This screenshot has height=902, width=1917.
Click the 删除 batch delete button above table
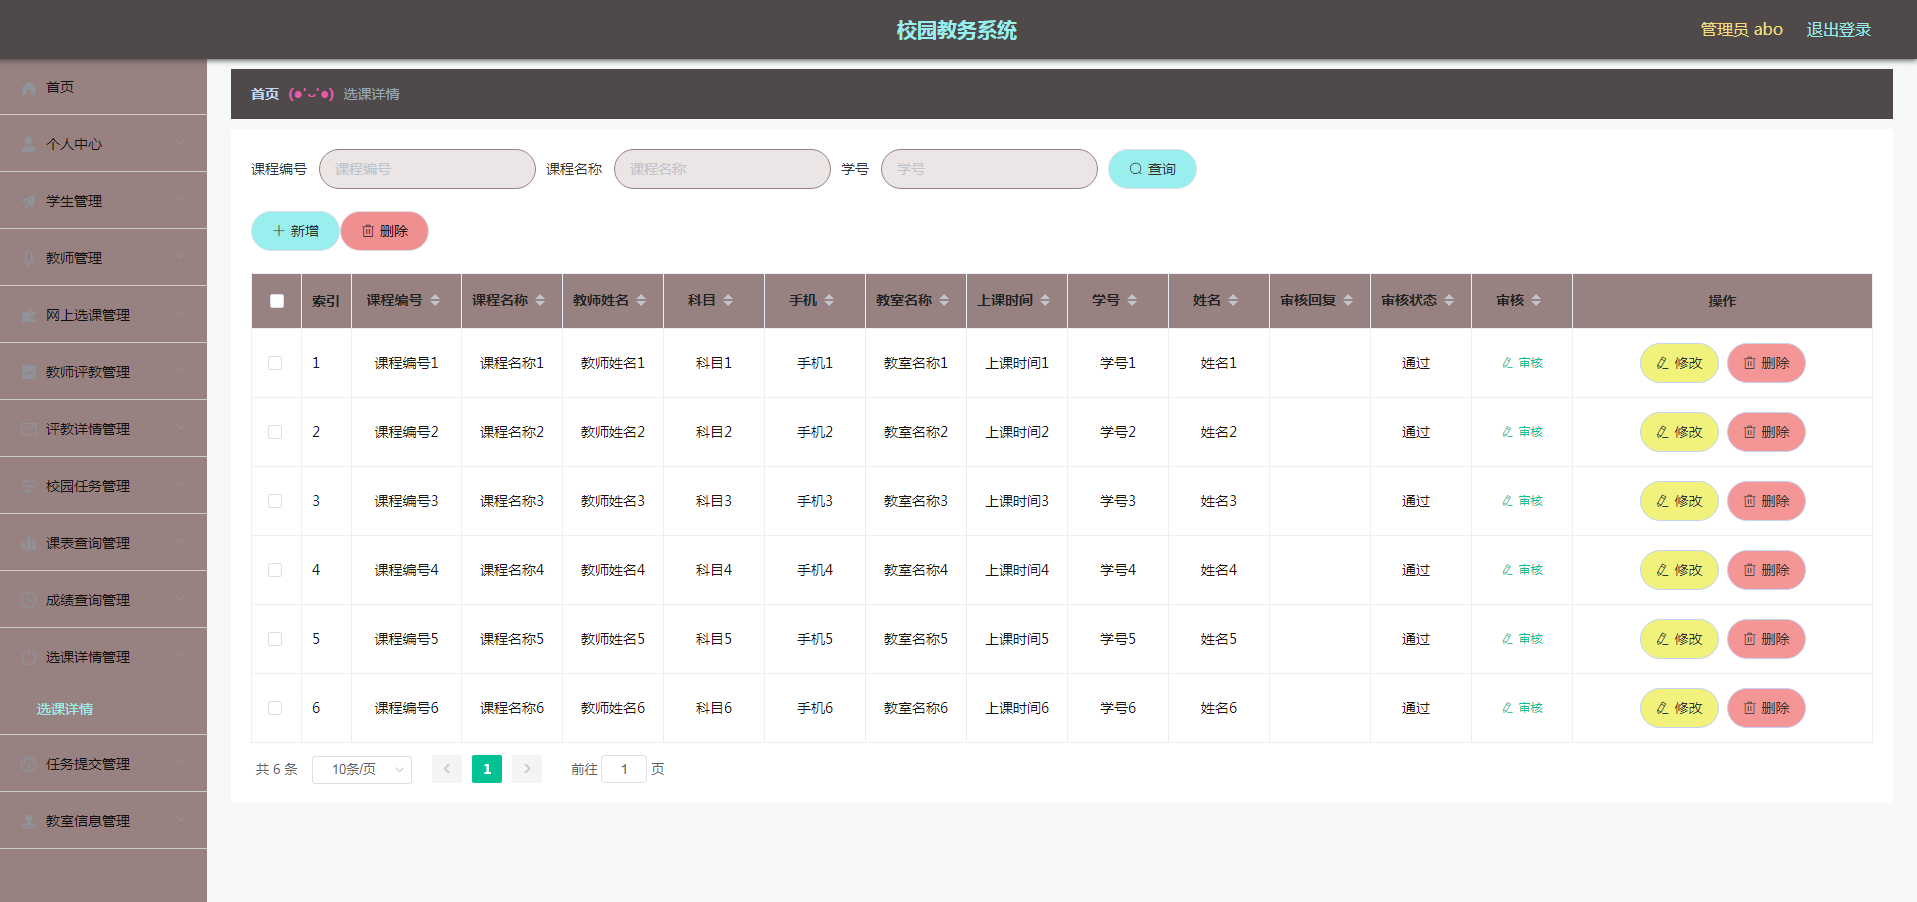[x=385, y=231]
